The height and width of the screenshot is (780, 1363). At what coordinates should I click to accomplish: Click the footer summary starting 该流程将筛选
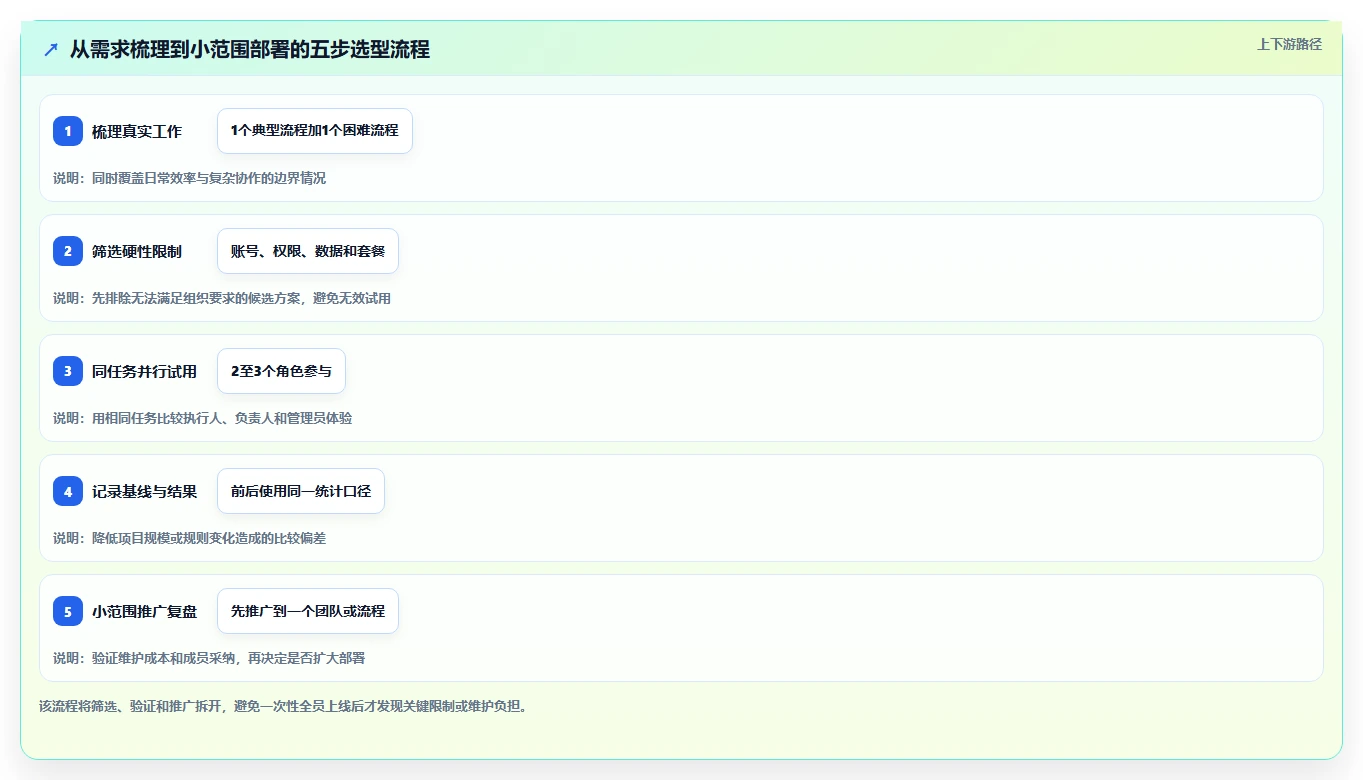[x=283, y=706]
